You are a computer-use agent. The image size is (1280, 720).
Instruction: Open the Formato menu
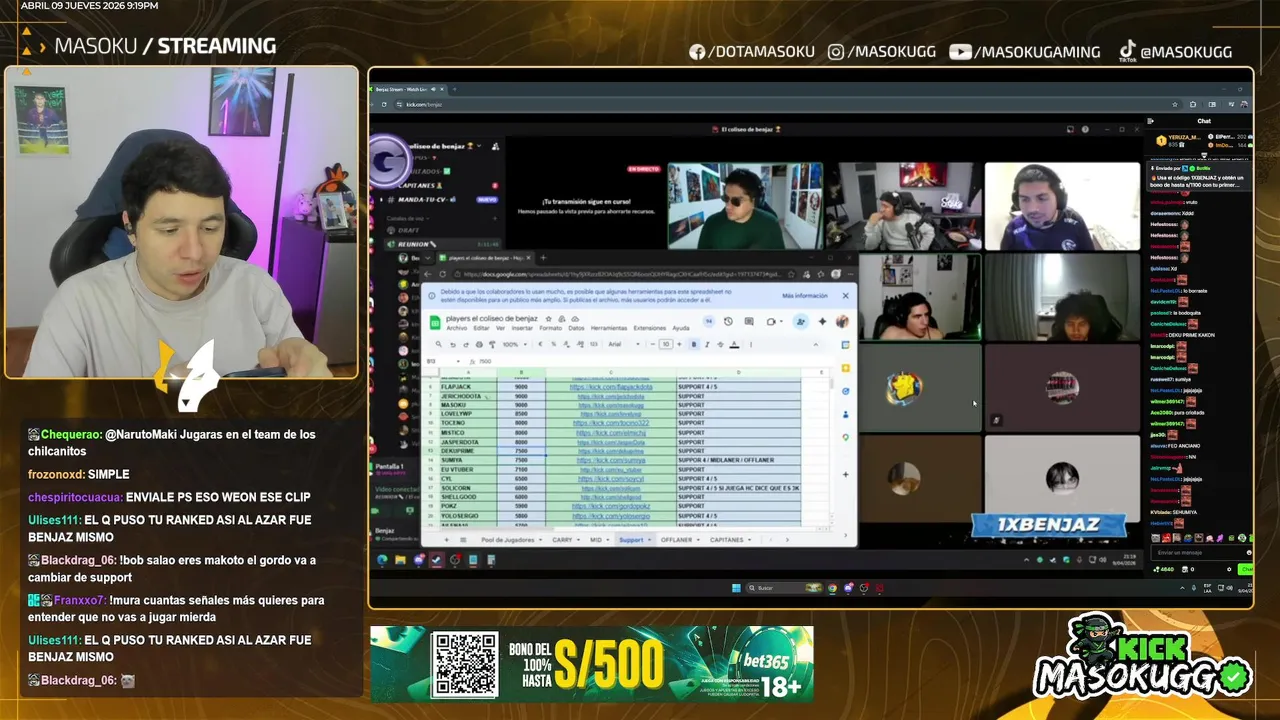[x=551, y=328]
